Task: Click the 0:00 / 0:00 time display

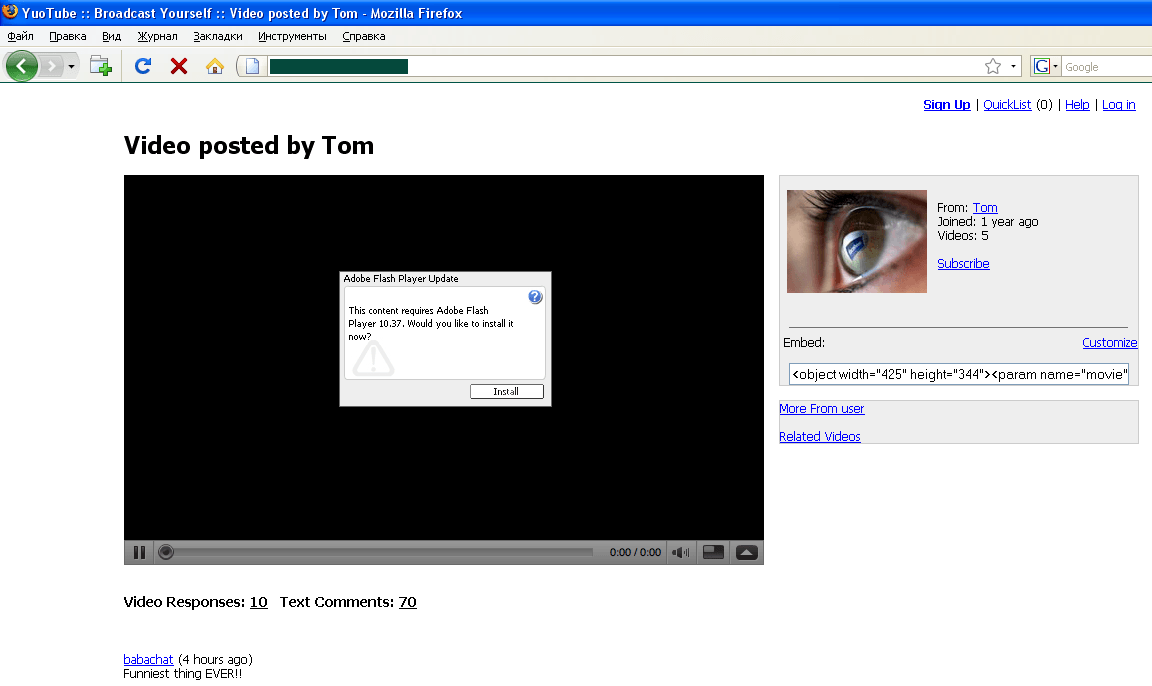Action: click(635, 552)
